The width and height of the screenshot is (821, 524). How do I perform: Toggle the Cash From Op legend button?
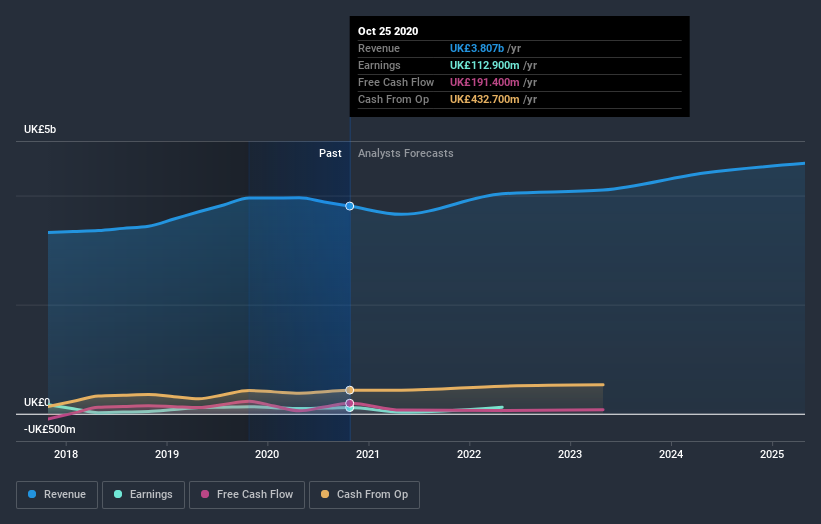point(364,495)
